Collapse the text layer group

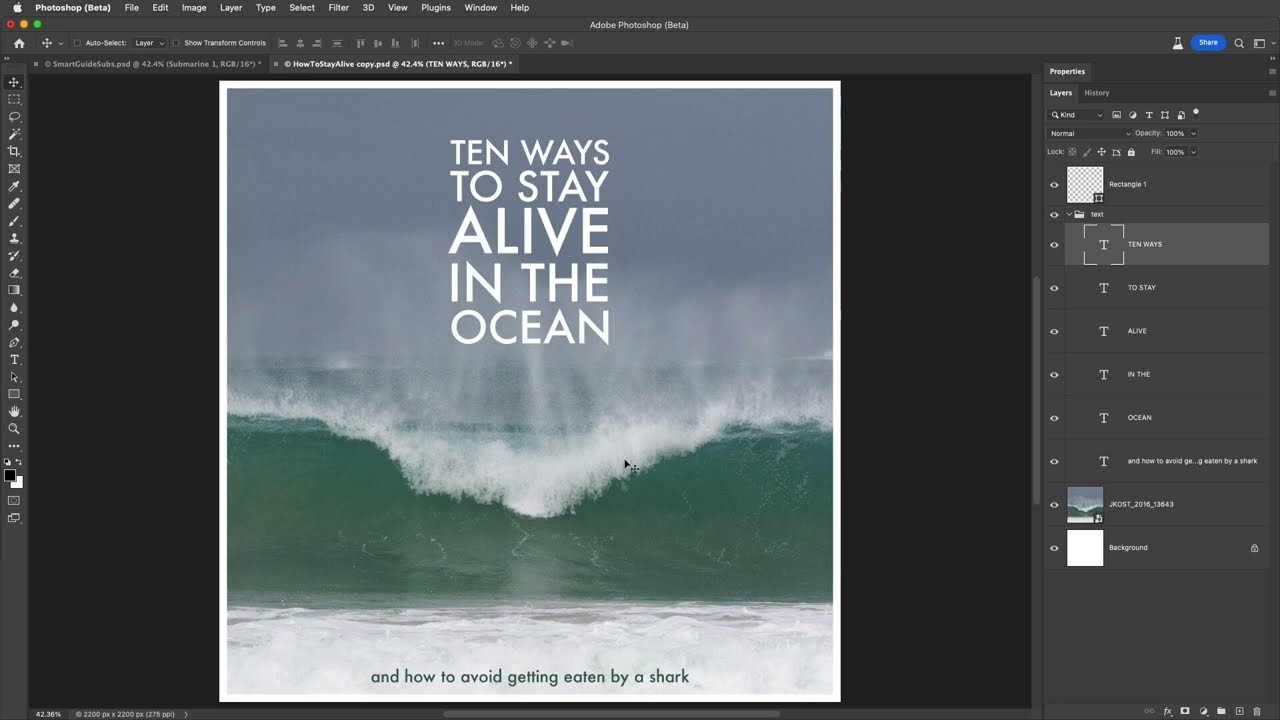1069,214
